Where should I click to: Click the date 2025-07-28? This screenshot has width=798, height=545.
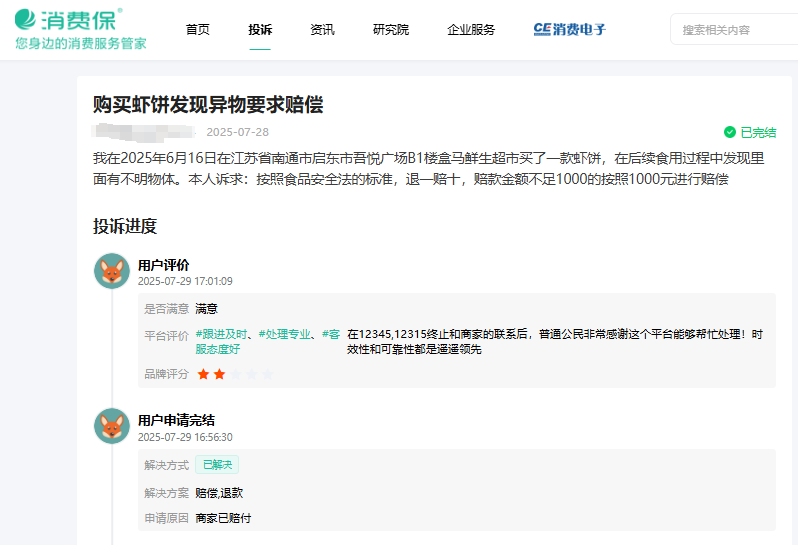[238, 132]
